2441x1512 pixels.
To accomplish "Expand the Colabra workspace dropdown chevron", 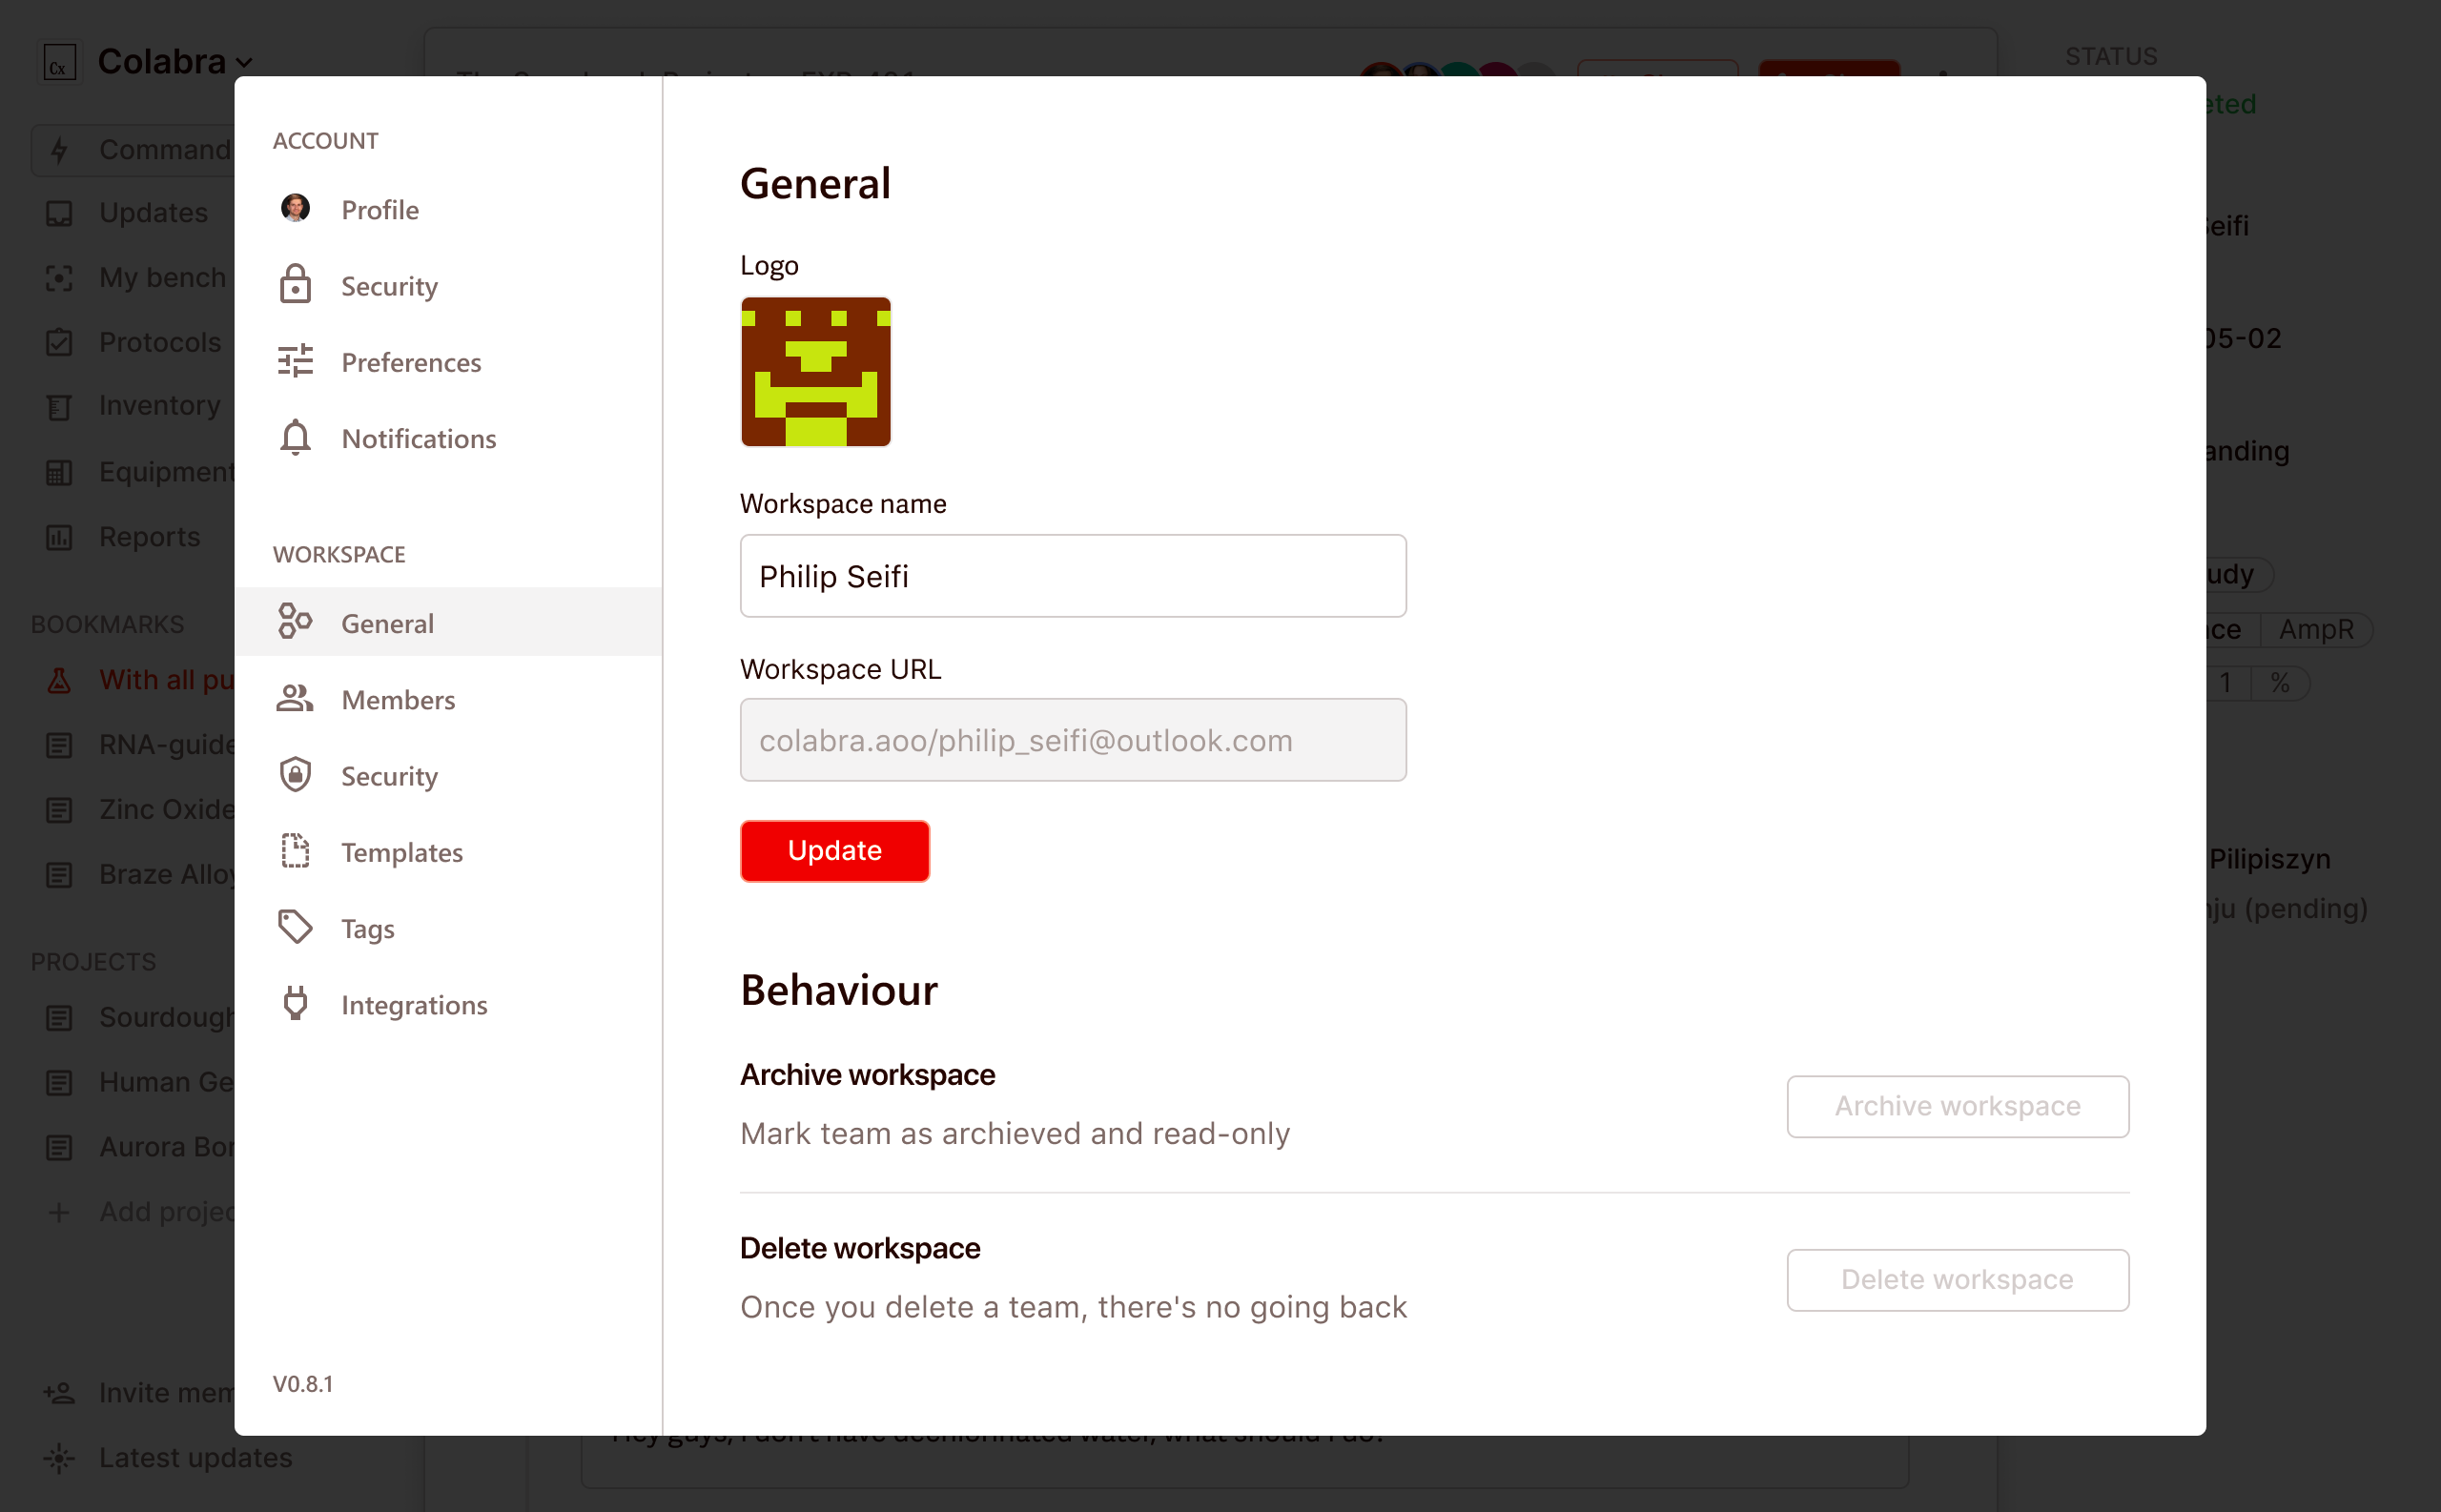I will tap(244, 63).
